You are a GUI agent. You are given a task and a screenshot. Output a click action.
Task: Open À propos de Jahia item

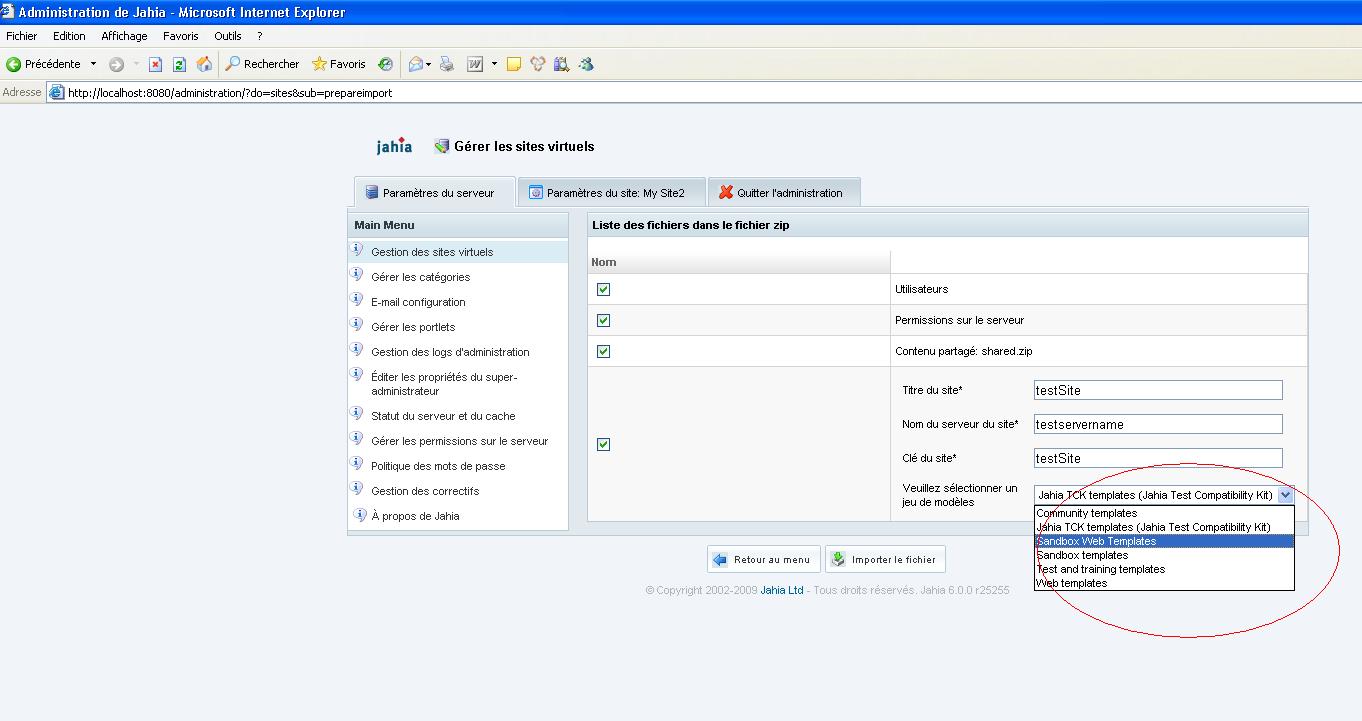[x=415, y=516]
